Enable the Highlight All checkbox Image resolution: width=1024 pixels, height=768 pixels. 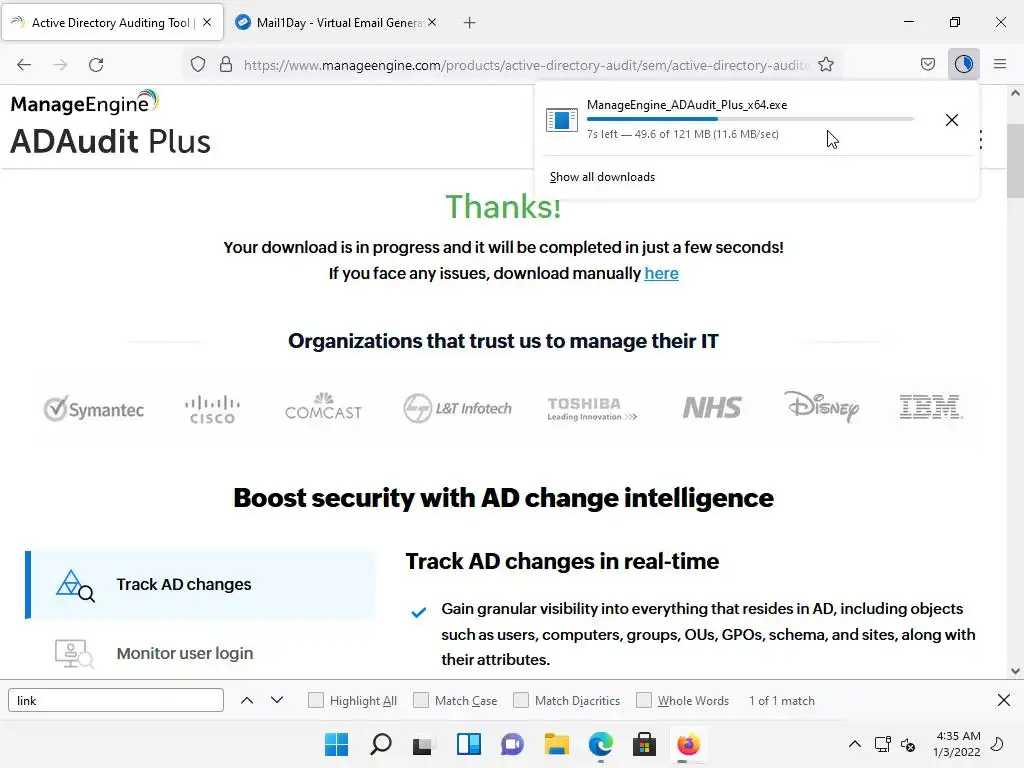[316, 701]
